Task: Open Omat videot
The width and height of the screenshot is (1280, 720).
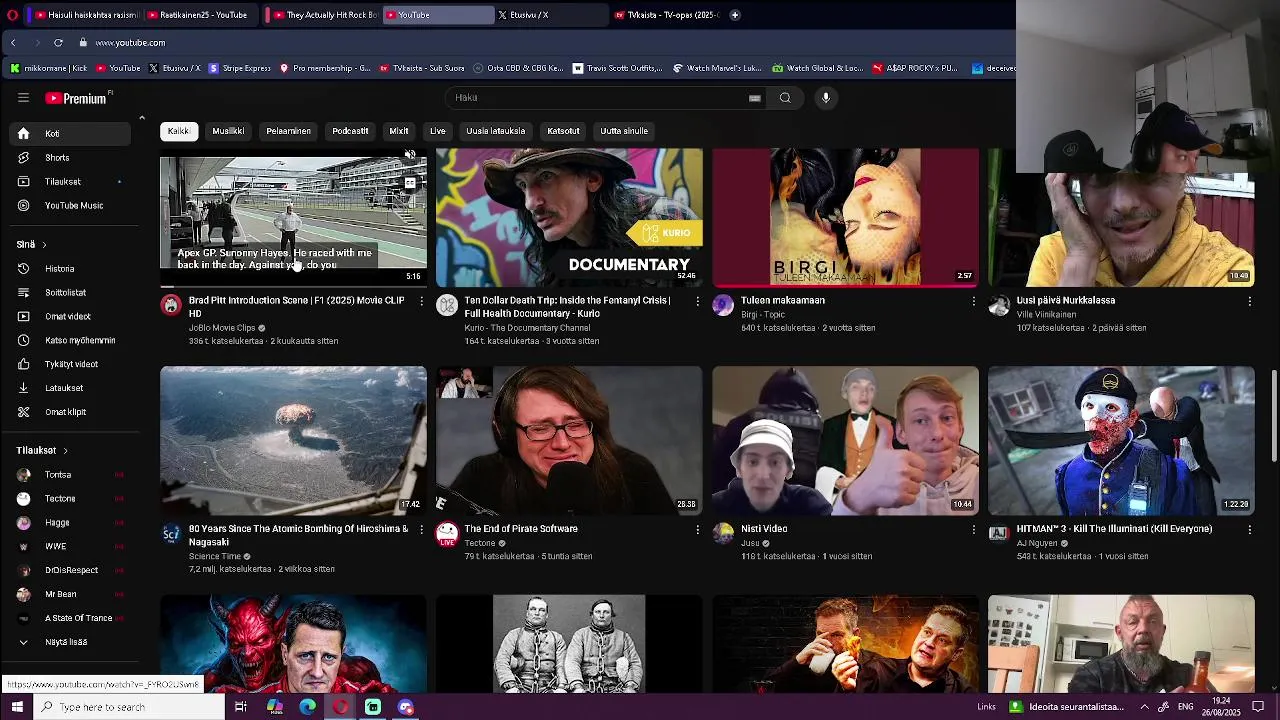Action: coord(70,317)
